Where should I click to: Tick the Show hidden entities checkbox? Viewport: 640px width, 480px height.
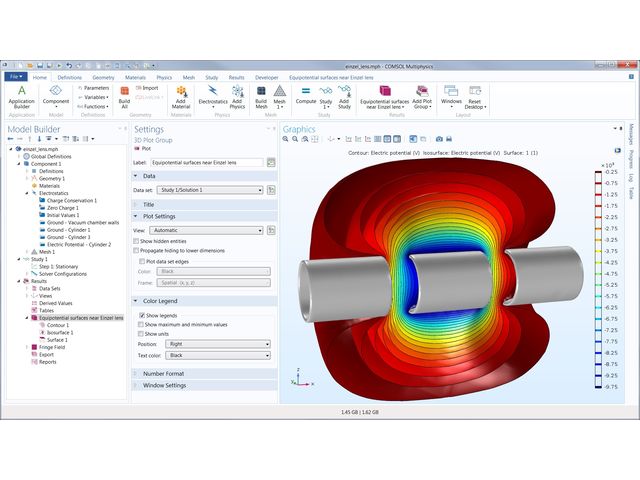pyautogui.click(x=137, y=241)
